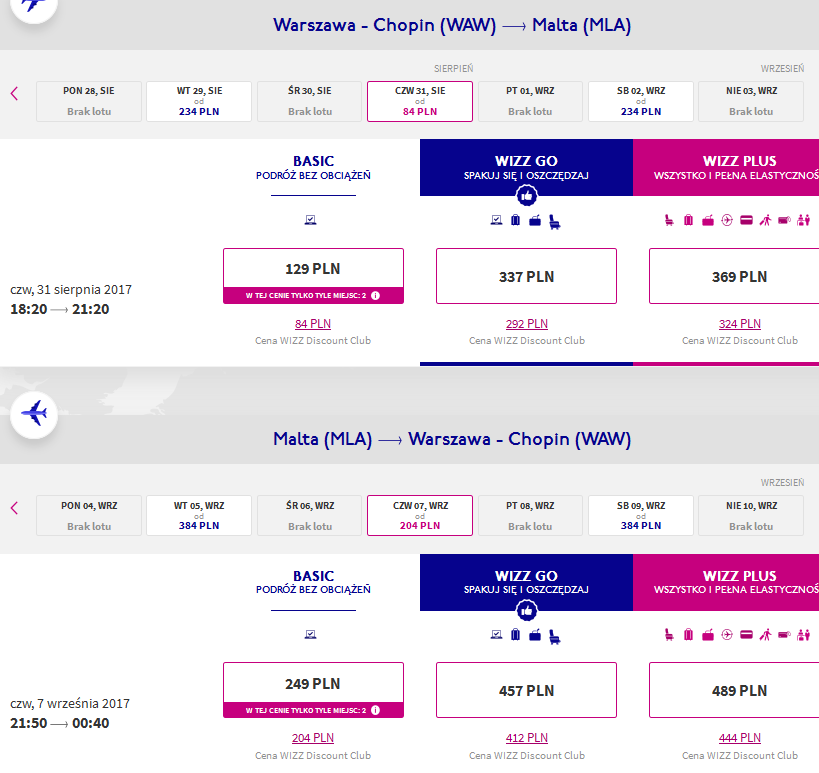Viewport: 819px width, 773px height.
Task: Click airplane flexibility icon under return WIZZ PLUS
Action: click(727, 635)
